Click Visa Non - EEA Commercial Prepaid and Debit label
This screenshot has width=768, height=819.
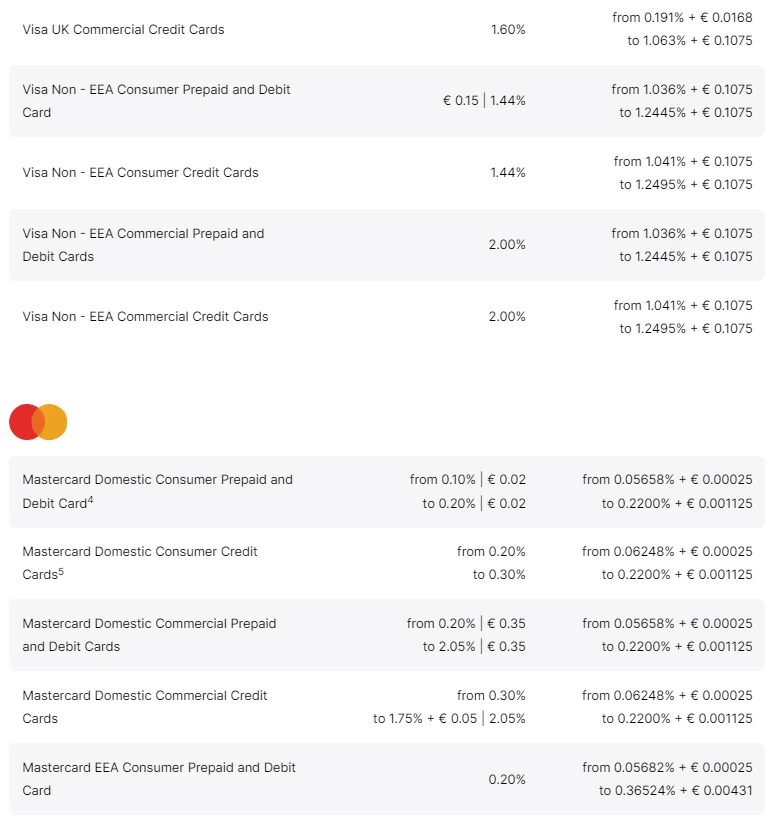[143, 245]
